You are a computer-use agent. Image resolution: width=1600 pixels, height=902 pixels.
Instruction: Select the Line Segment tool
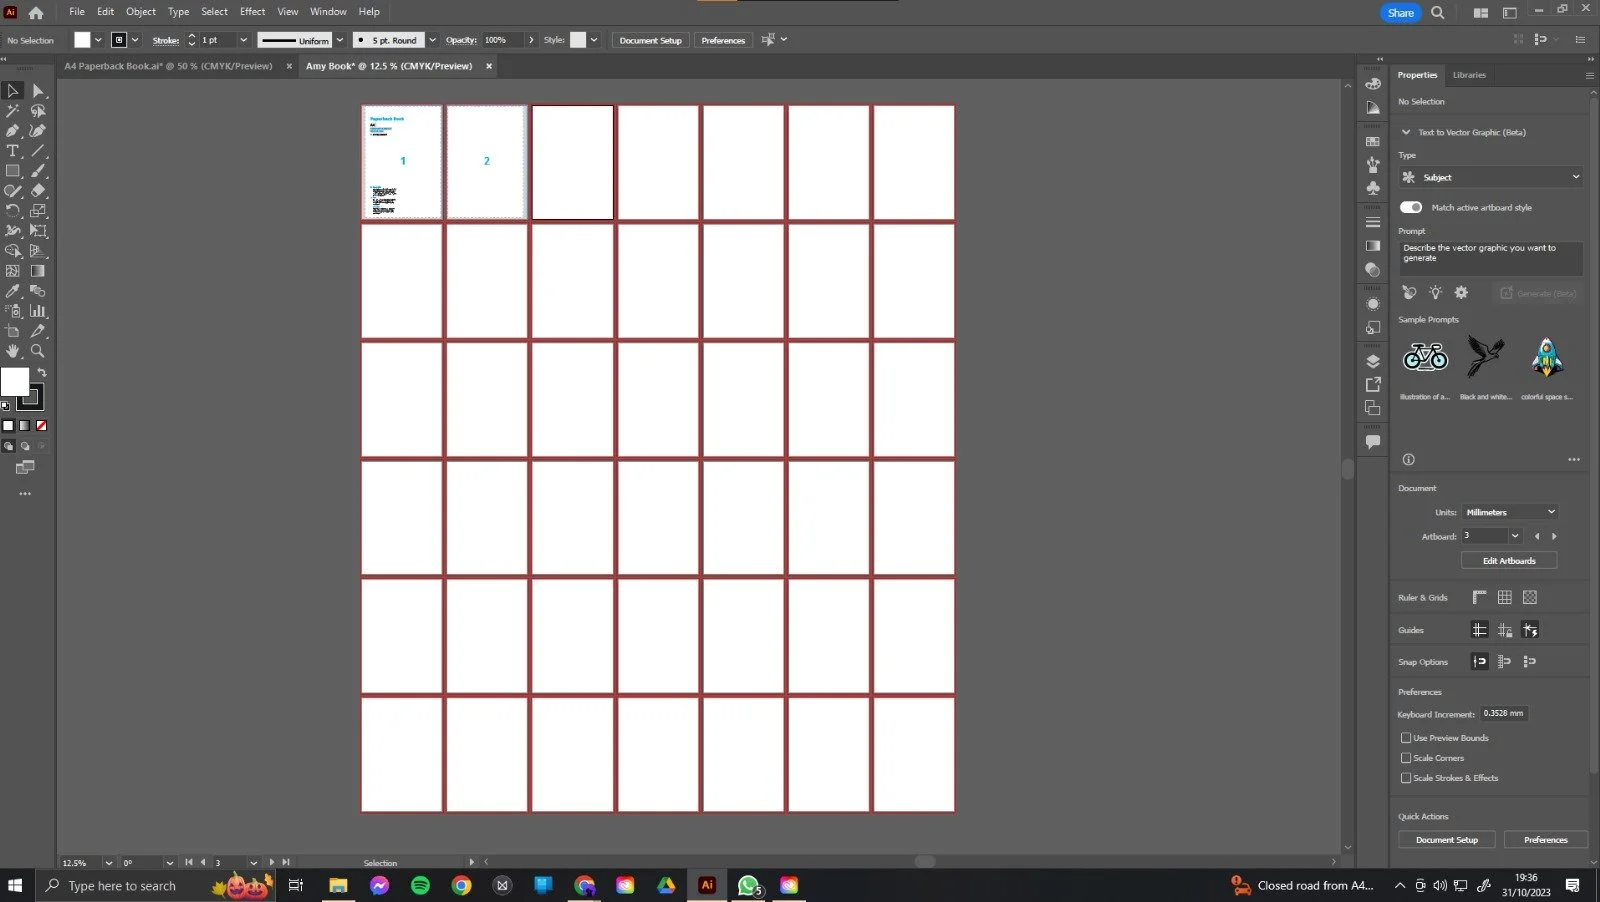click(x=38, y=151)
